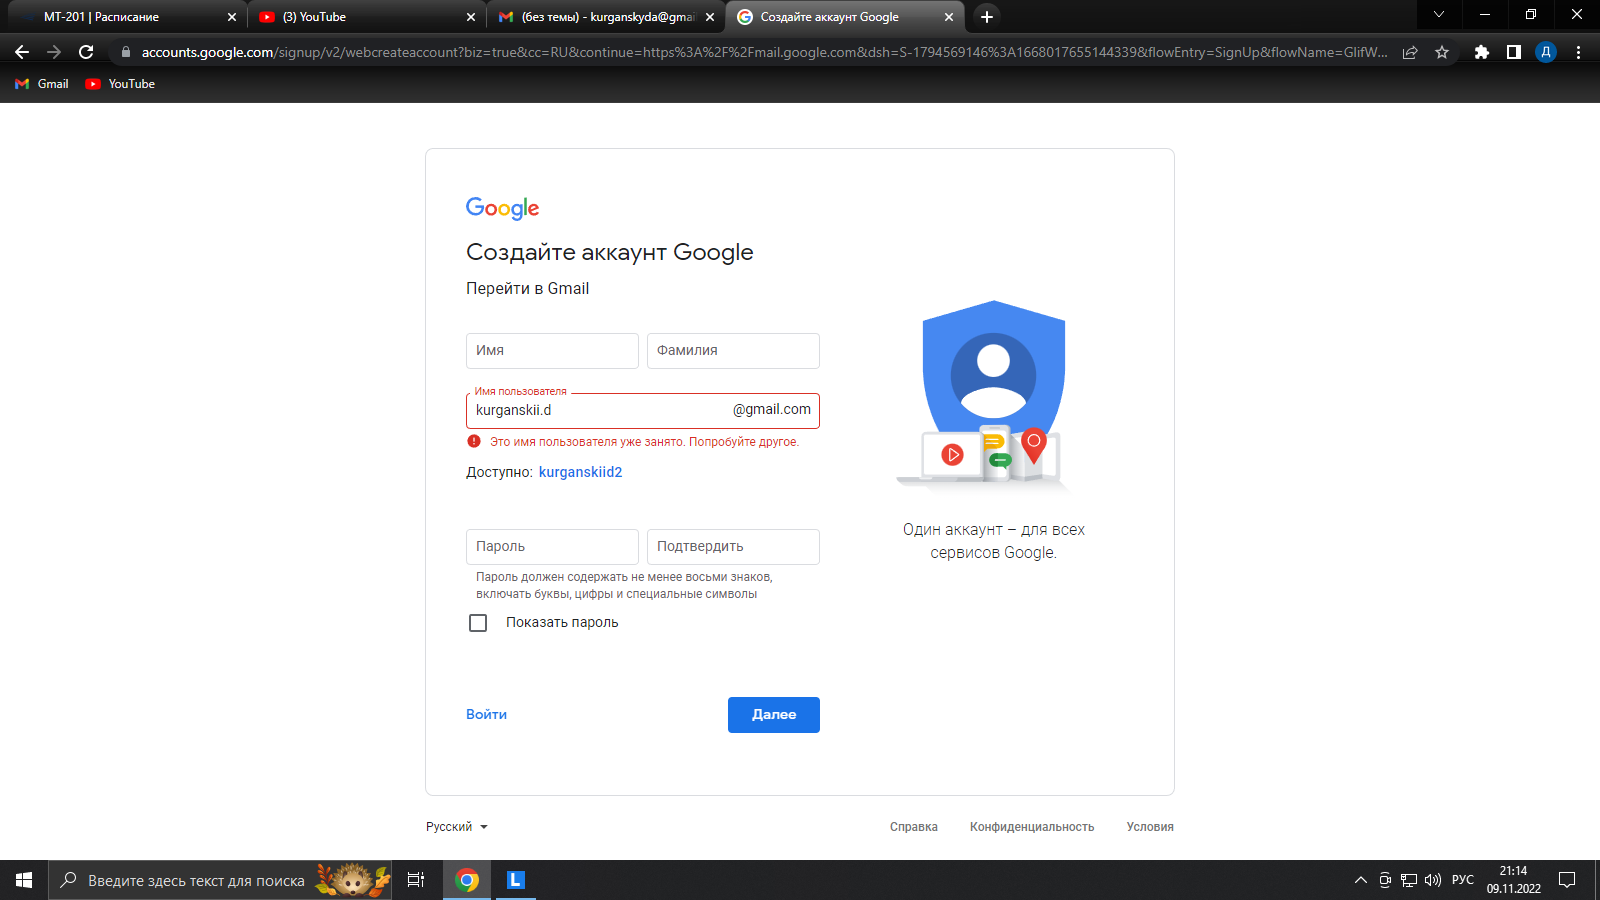Click the Фамилия input field
1600x900 pixels.
pyautogui.click(x=733, y=351)
